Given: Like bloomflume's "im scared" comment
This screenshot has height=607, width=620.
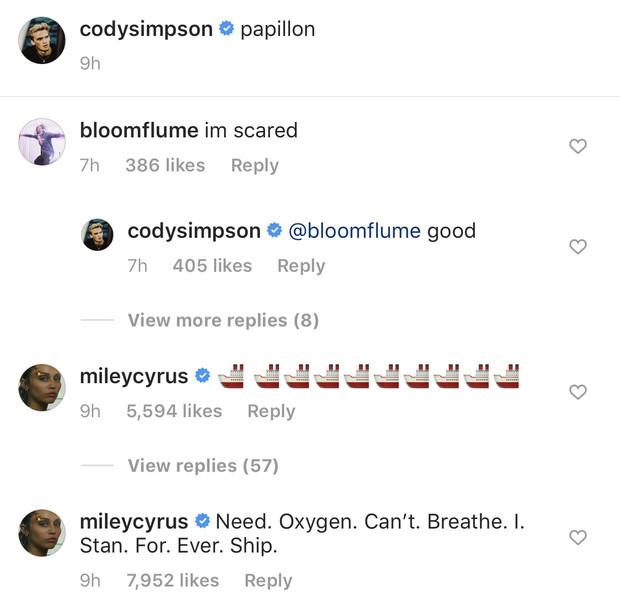Looking at the screenshot, I should (577, 146).
